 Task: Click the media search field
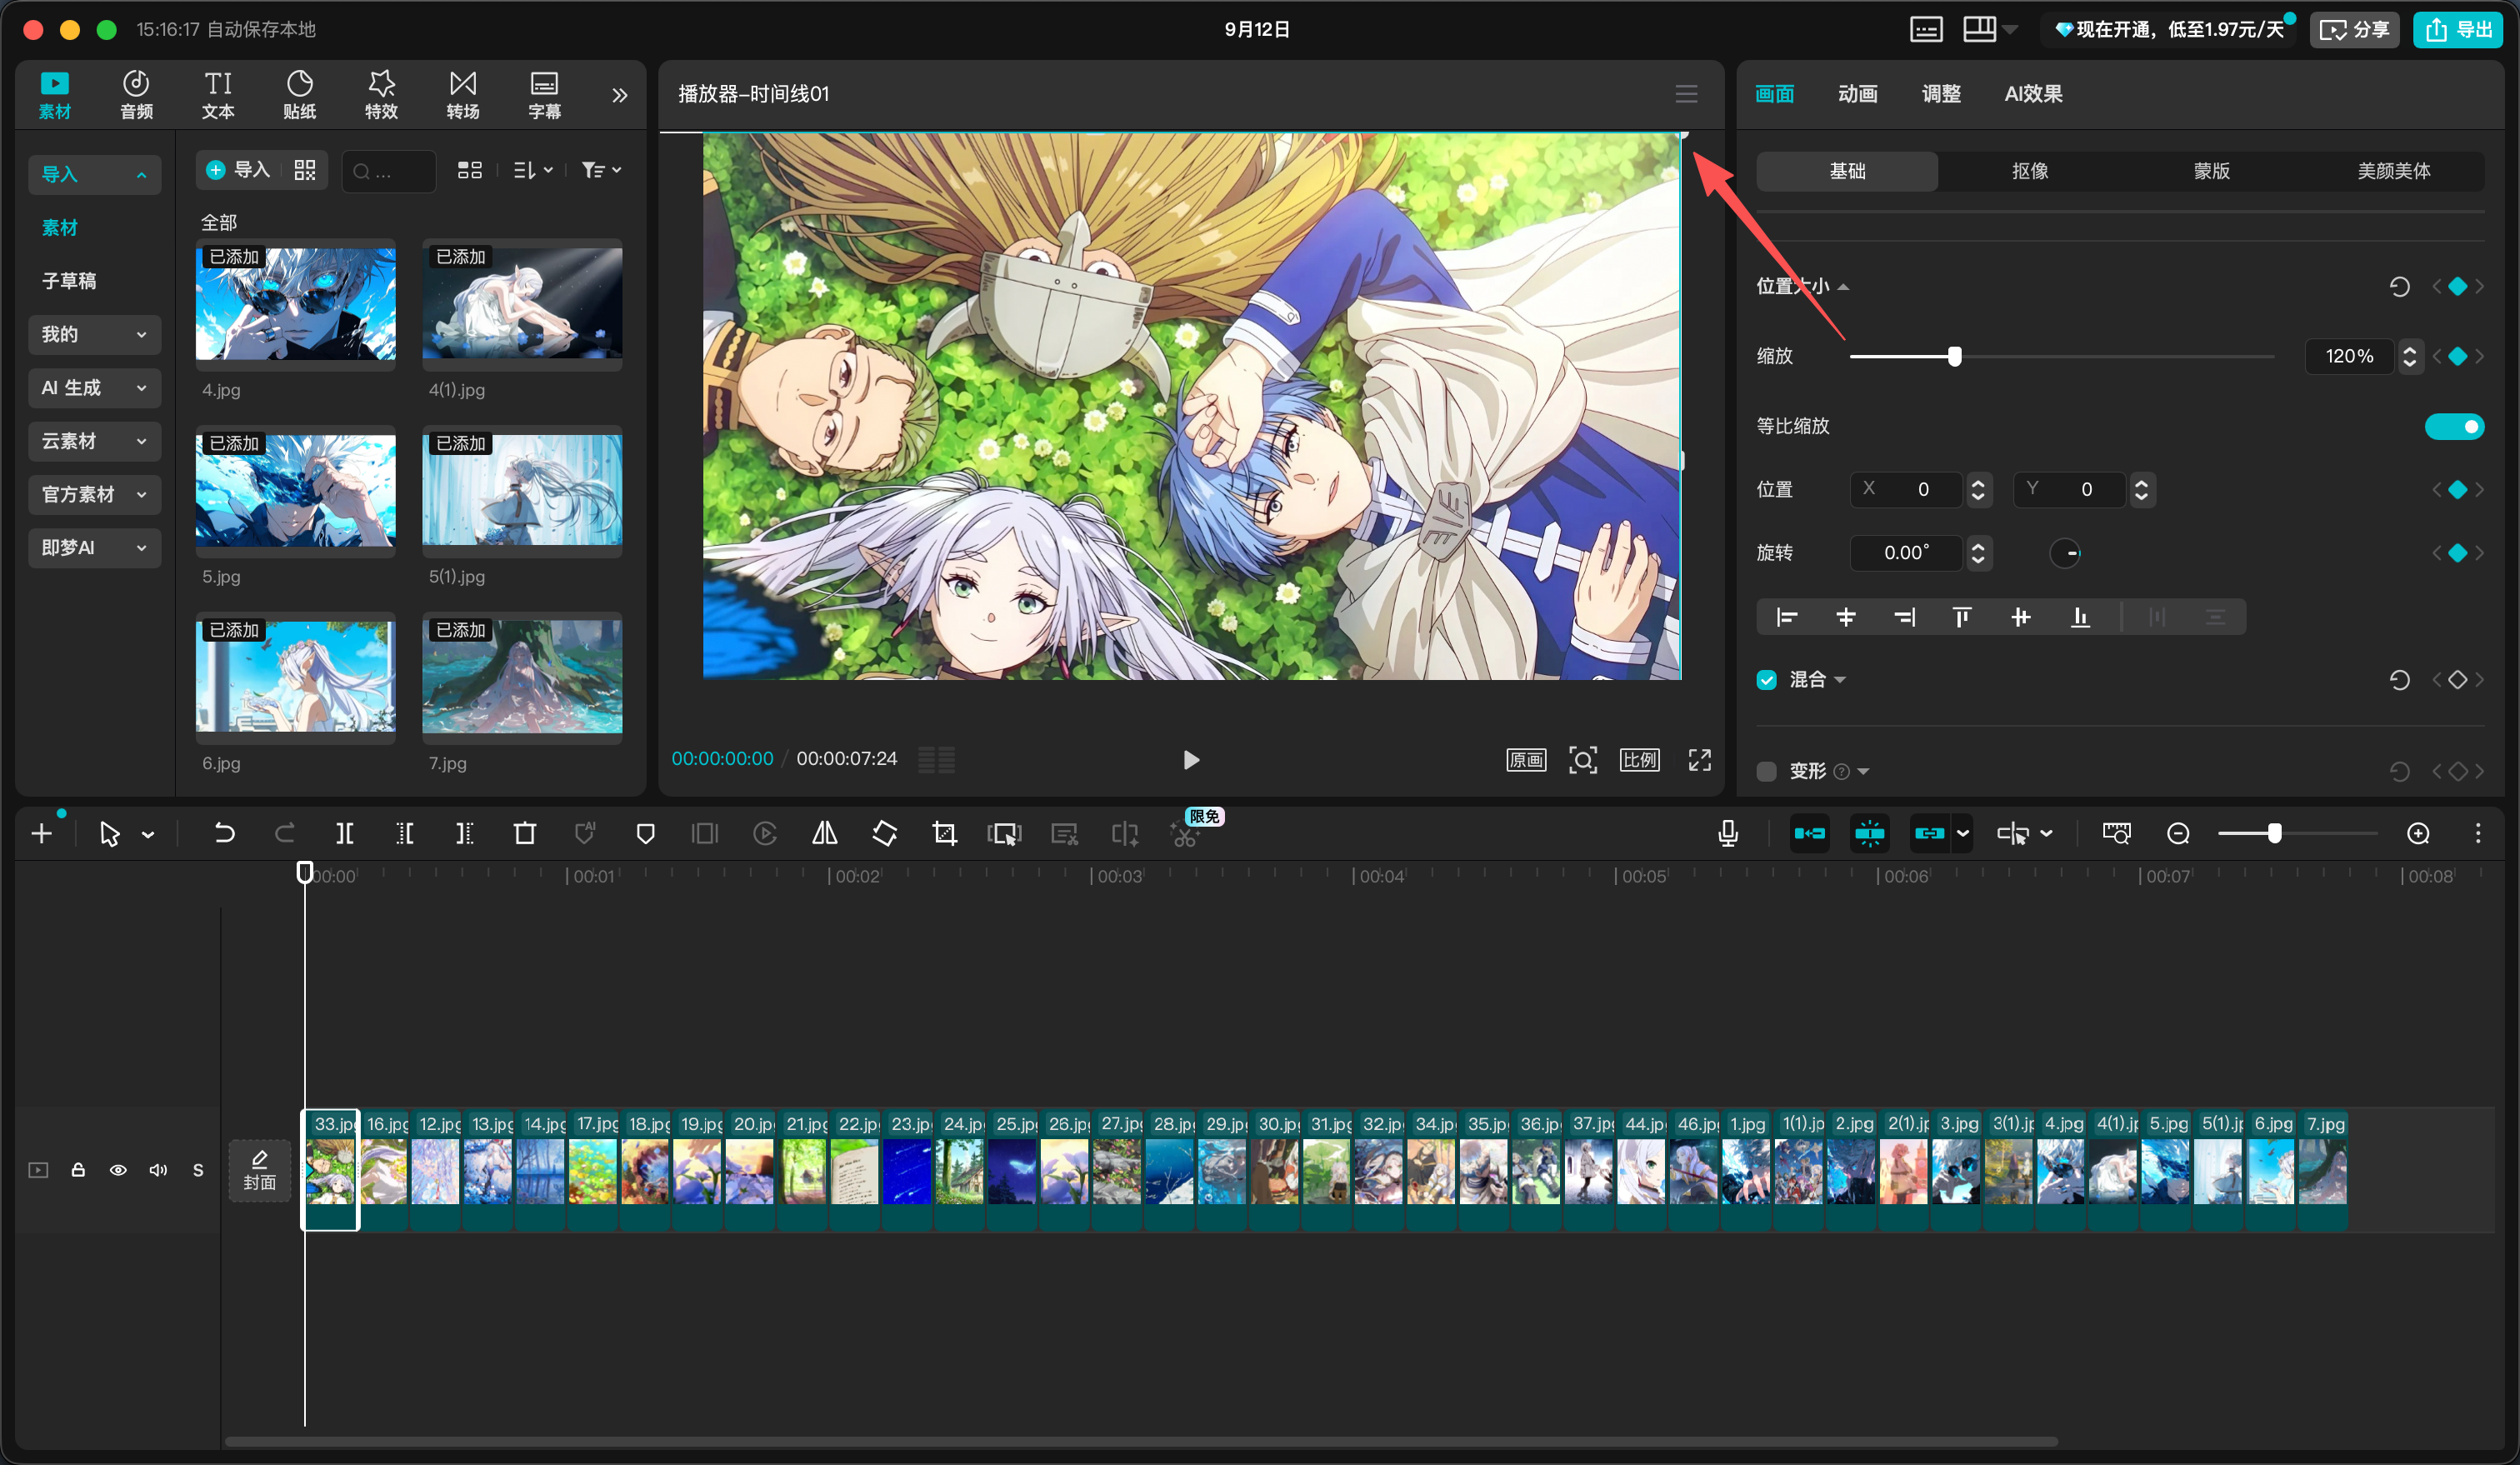pyautogui.click(x=388, y=171)
